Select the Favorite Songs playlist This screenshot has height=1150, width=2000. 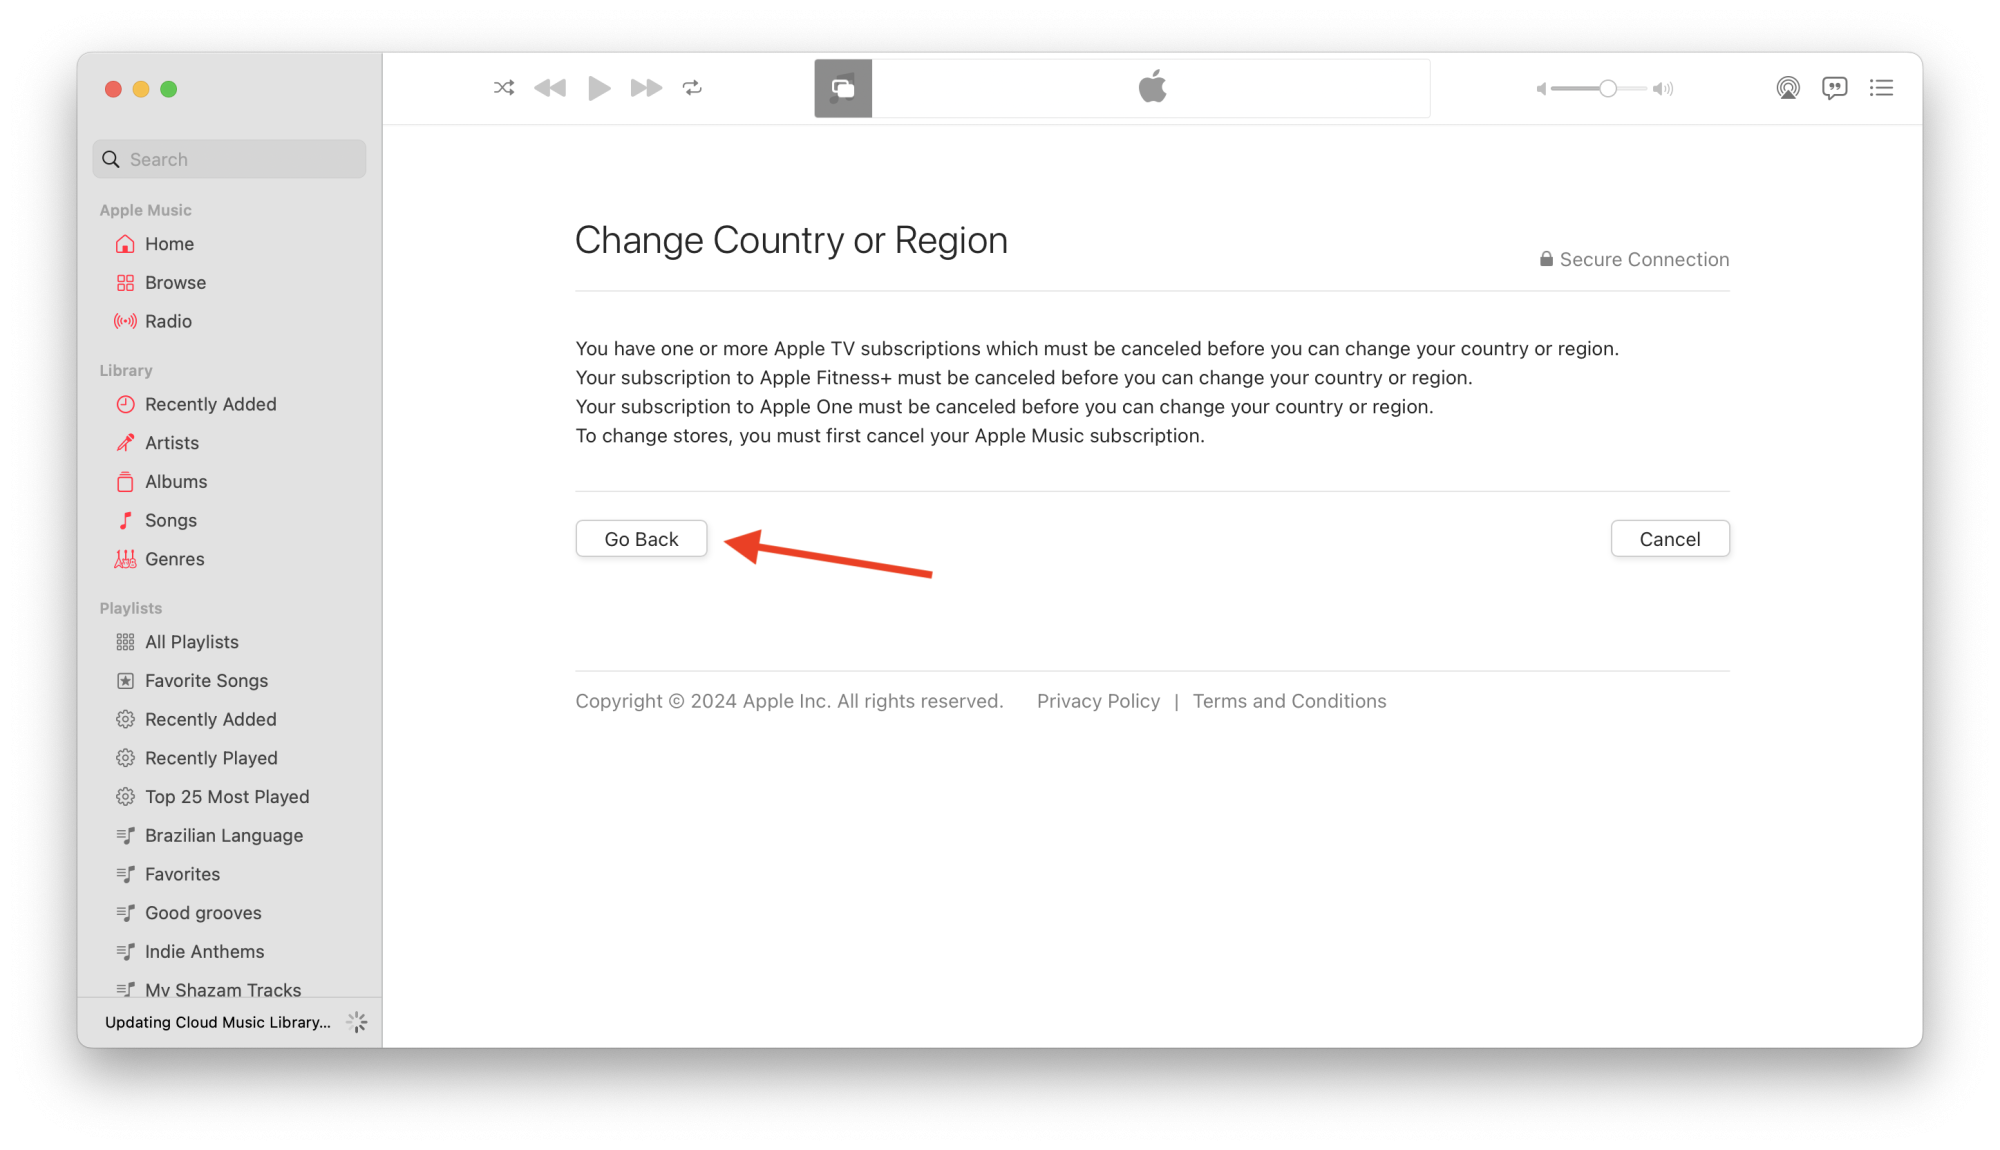206,681
